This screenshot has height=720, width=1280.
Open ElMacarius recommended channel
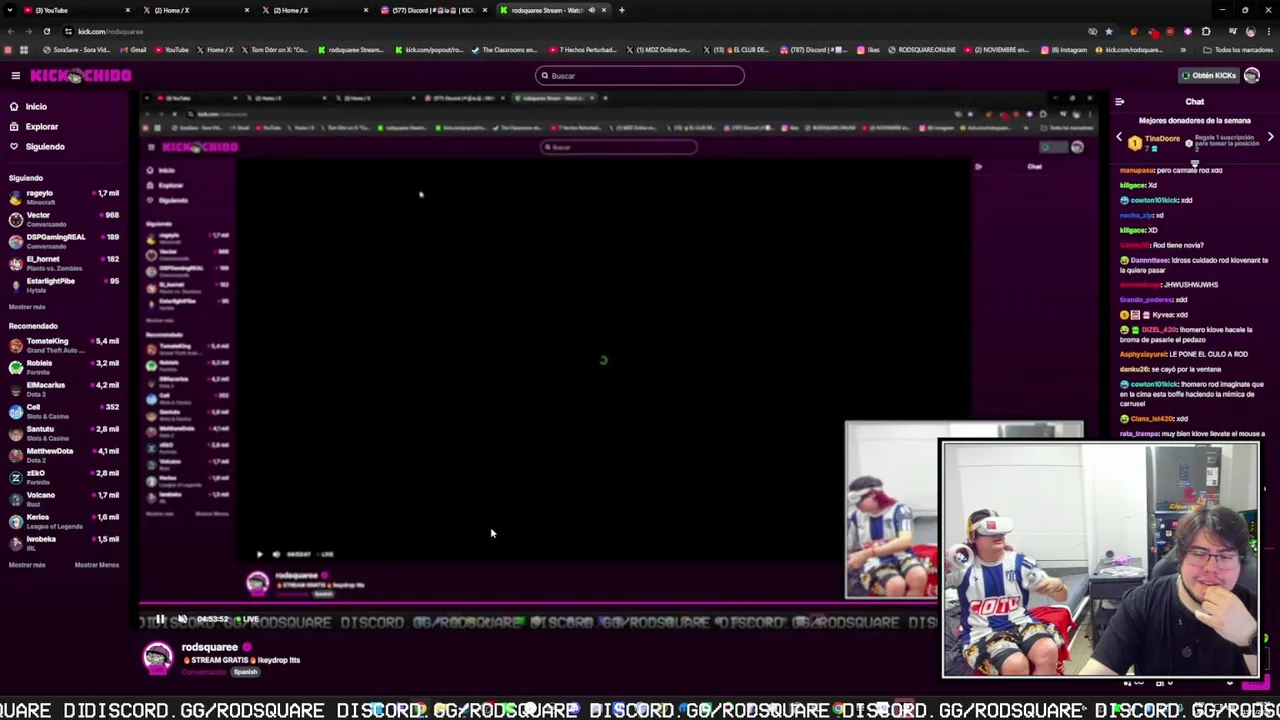point(64,389)
